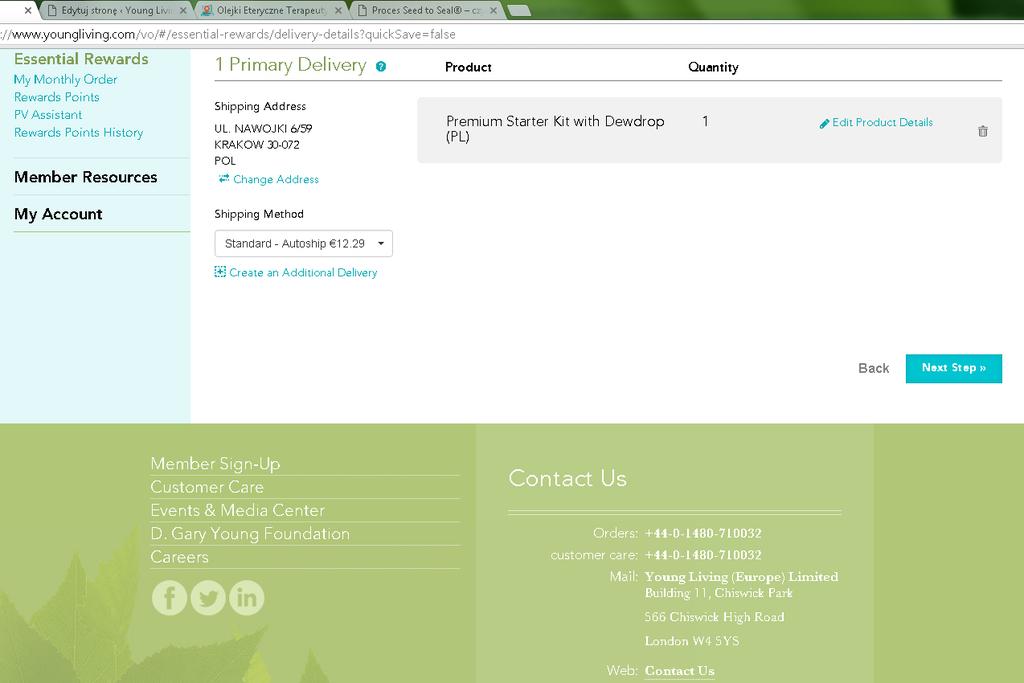
Task: Open PV Assistant link
Action: 48,114
